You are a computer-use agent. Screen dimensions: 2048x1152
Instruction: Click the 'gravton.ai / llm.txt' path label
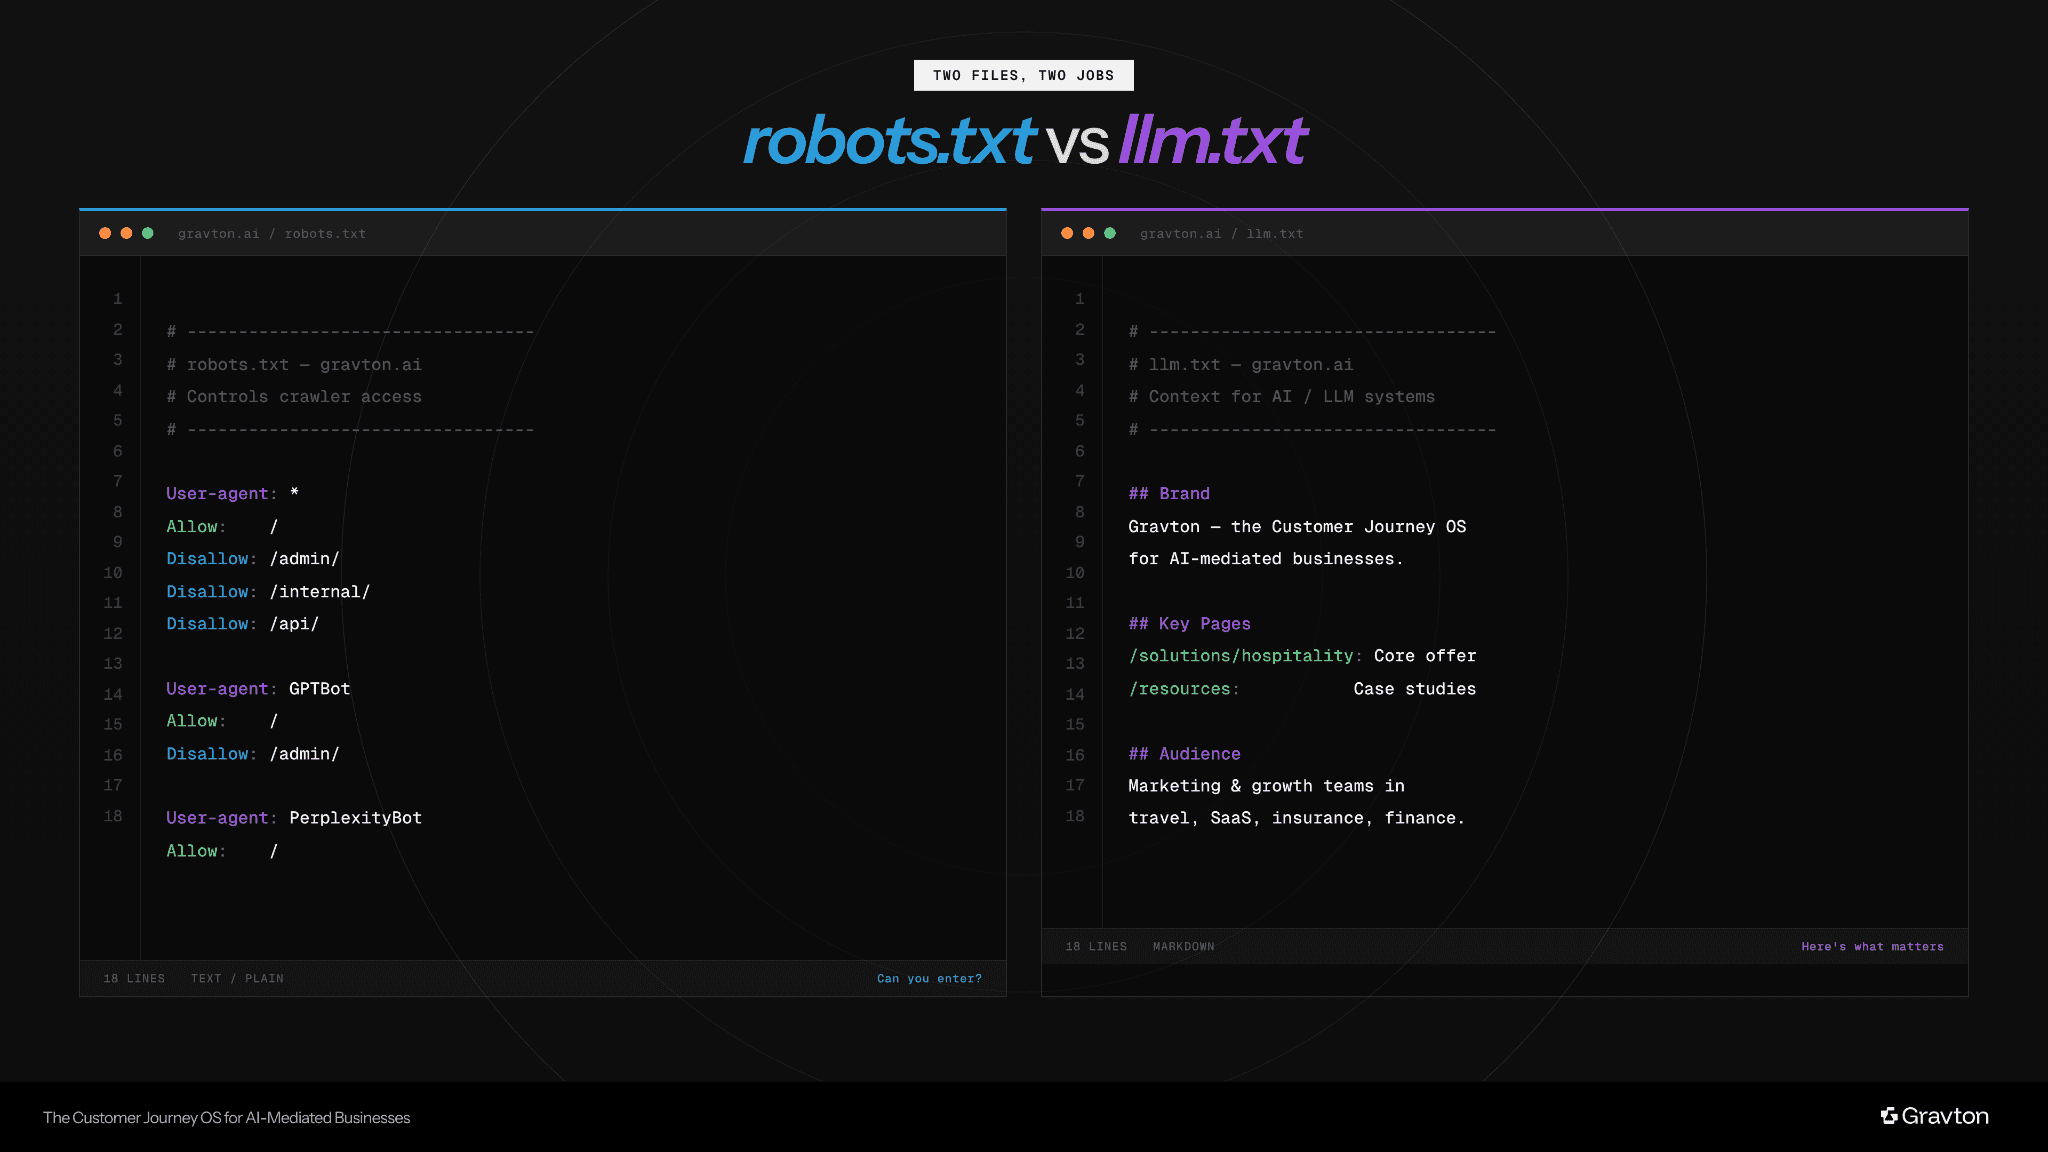[1221, 234]
